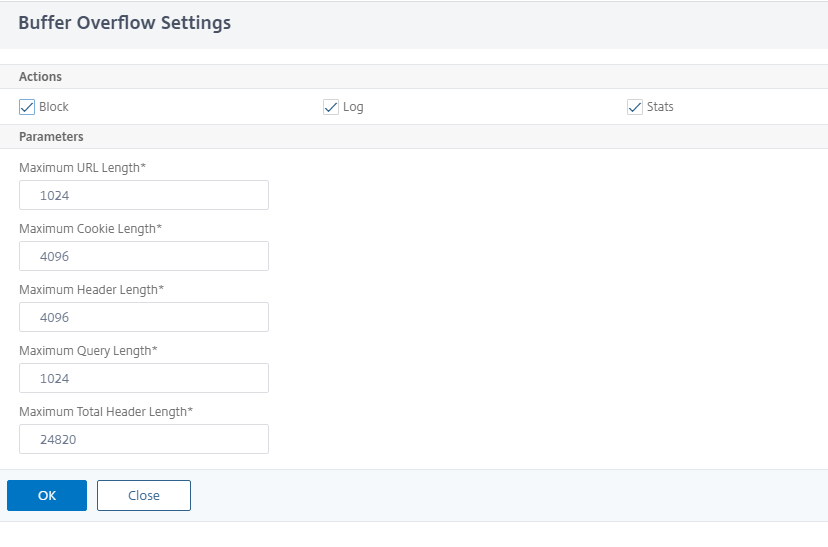This screenshot has width=828, height=547.
Task: Click the Parameters section heading
Action: click(51, 137)
